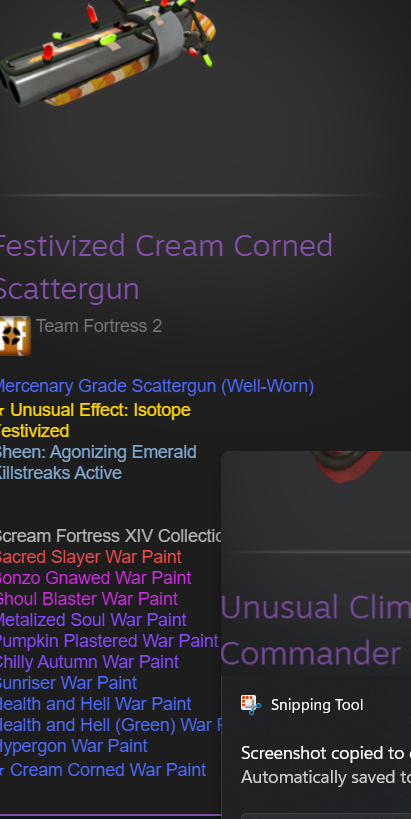Image resolution: width=411 pixels, height=819 pixels.
Task: Click the Sheen: Agonizing Emerald text
Action: coord(98,452)
